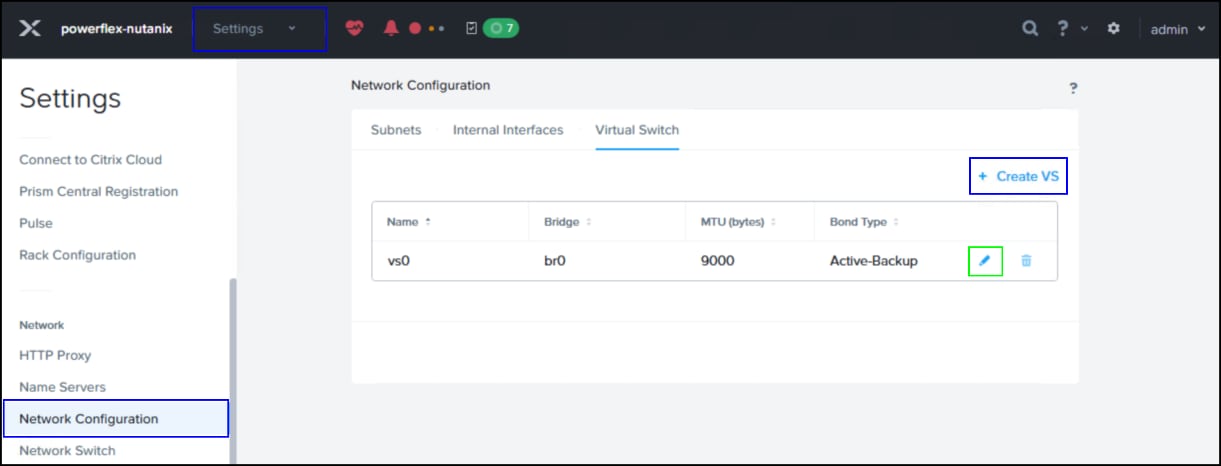The width and height of the screenshot is (1221, 466).
Task: Click the vs0 name cell
Action: [399, 261]
